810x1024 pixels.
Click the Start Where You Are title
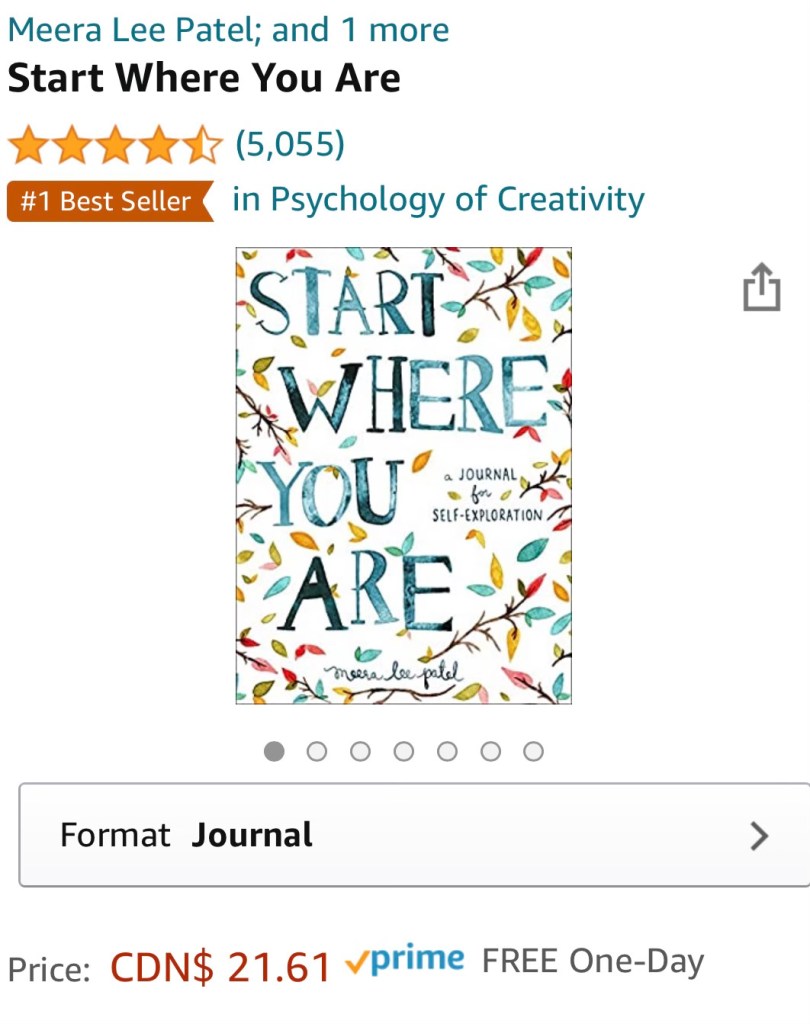tap(204, 78)
